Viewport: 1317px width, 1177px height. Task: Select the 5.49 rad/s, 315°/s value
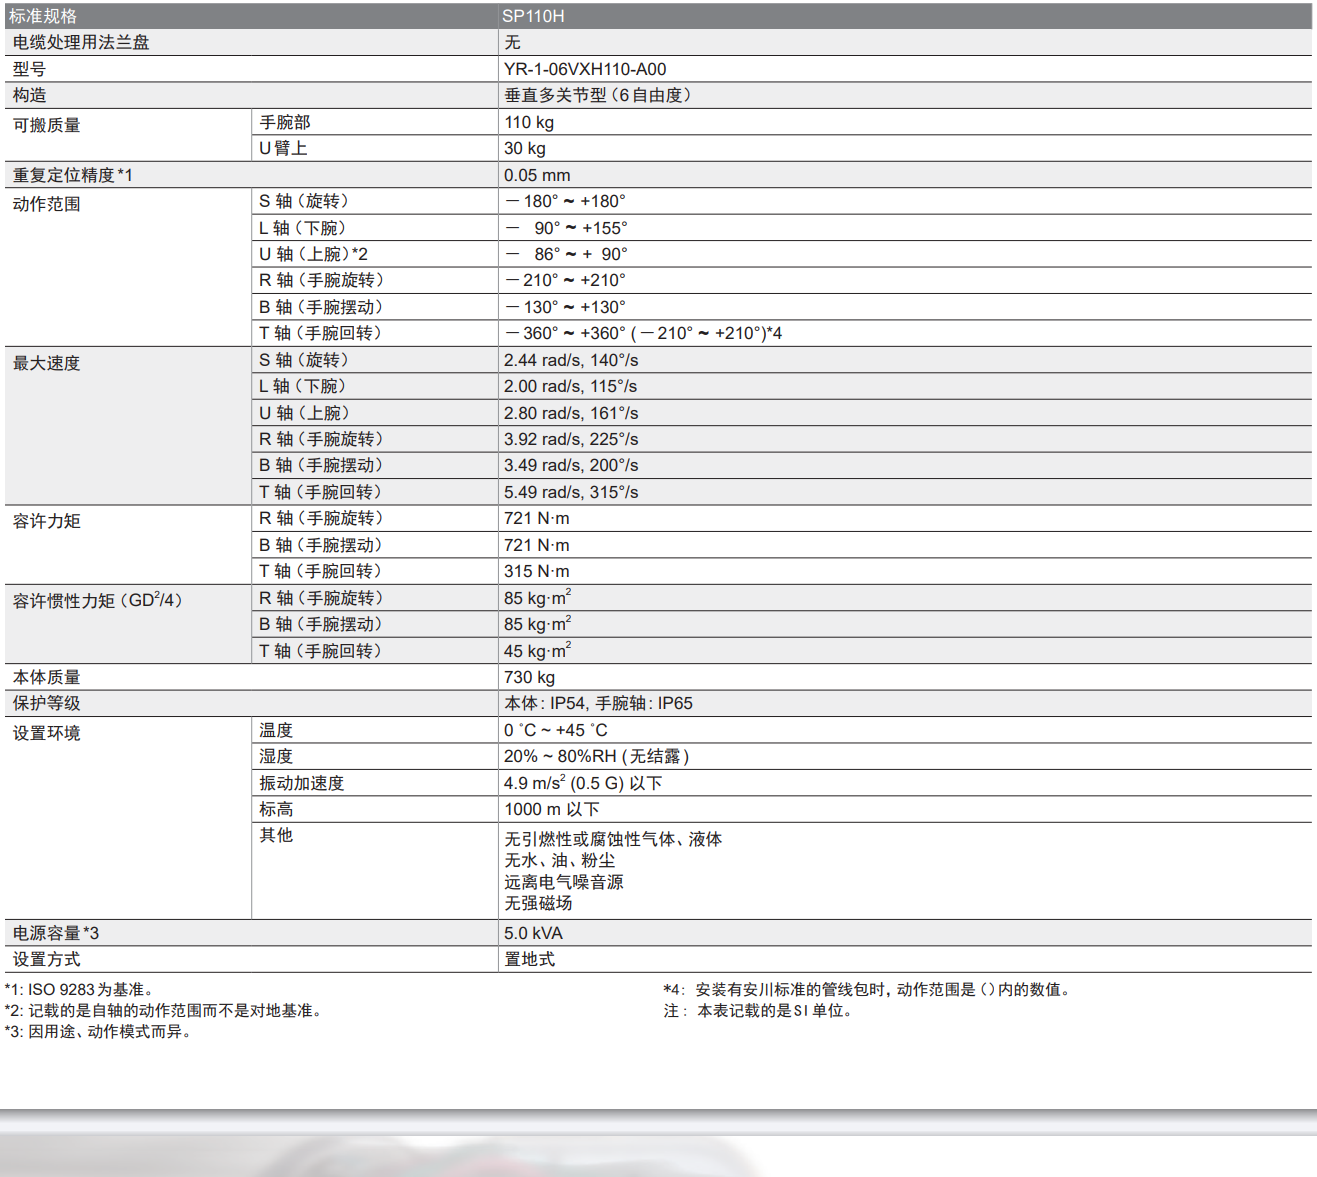tap(570, 492)
